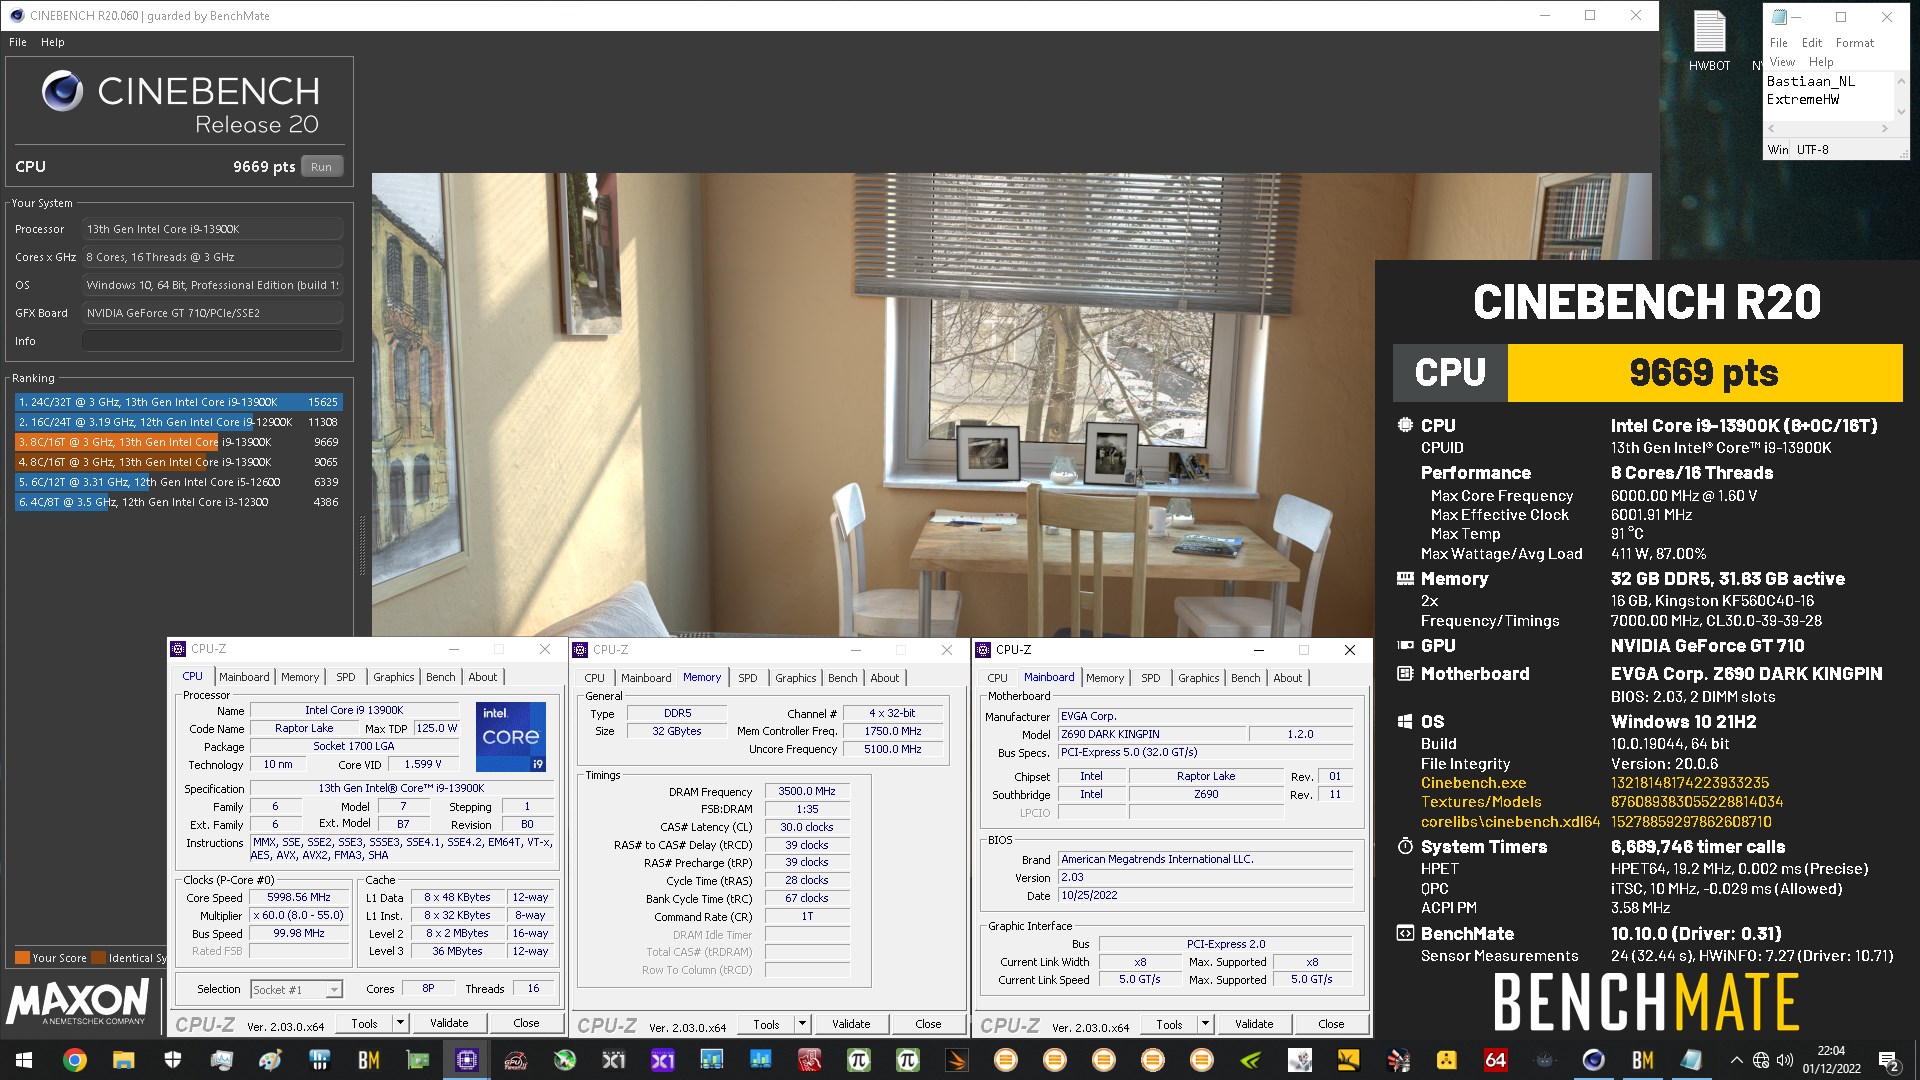Expand Tools dropdown arrow in first CPU-Z window

[x=400, y=1023]
